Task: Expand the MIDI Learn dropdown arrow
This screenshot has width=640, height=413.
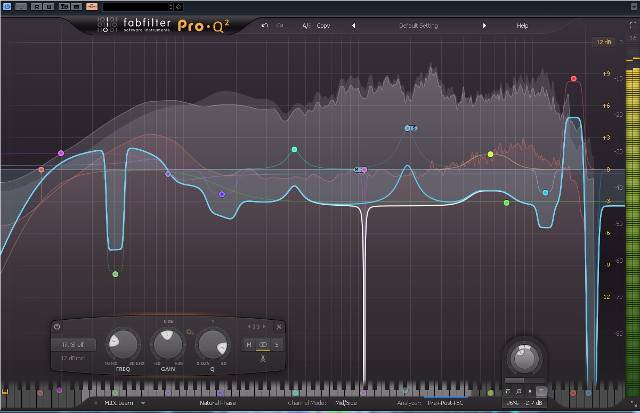Action: 143,403
